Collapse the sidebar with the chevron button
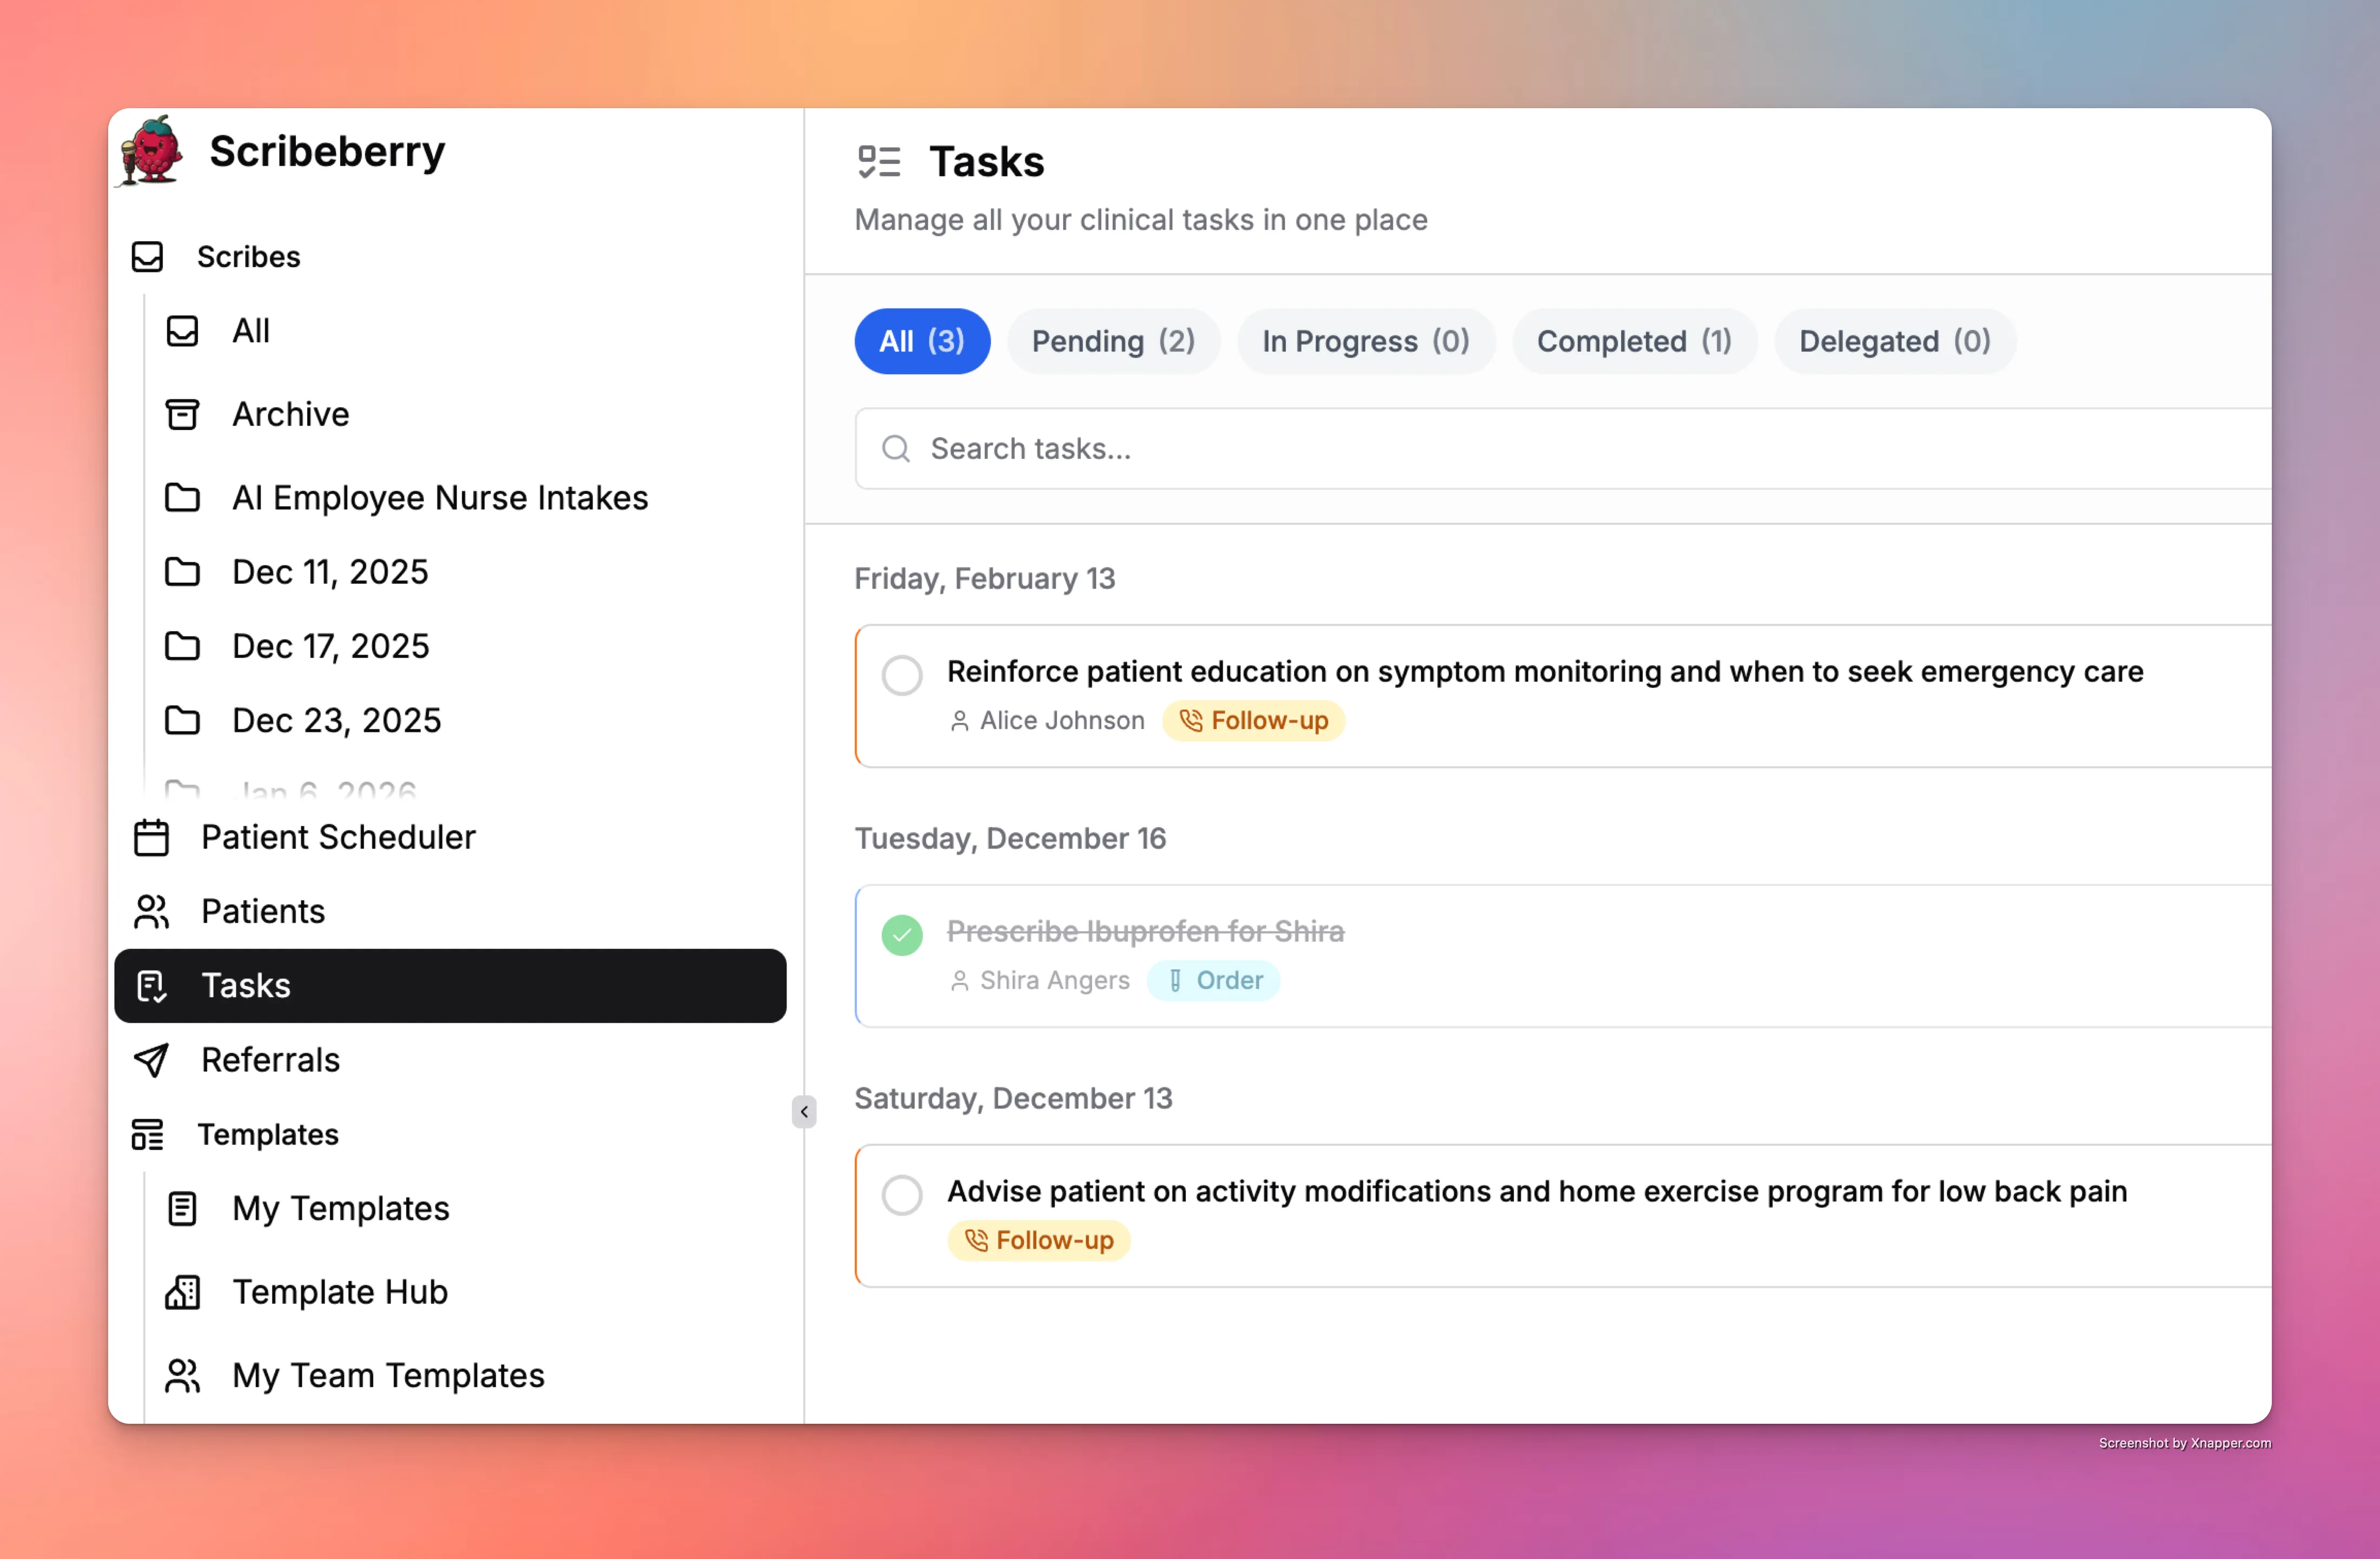Image resolution: width=2380 pixels, height=1559 pixels. pyautogui.click(x=804, y=1112)
